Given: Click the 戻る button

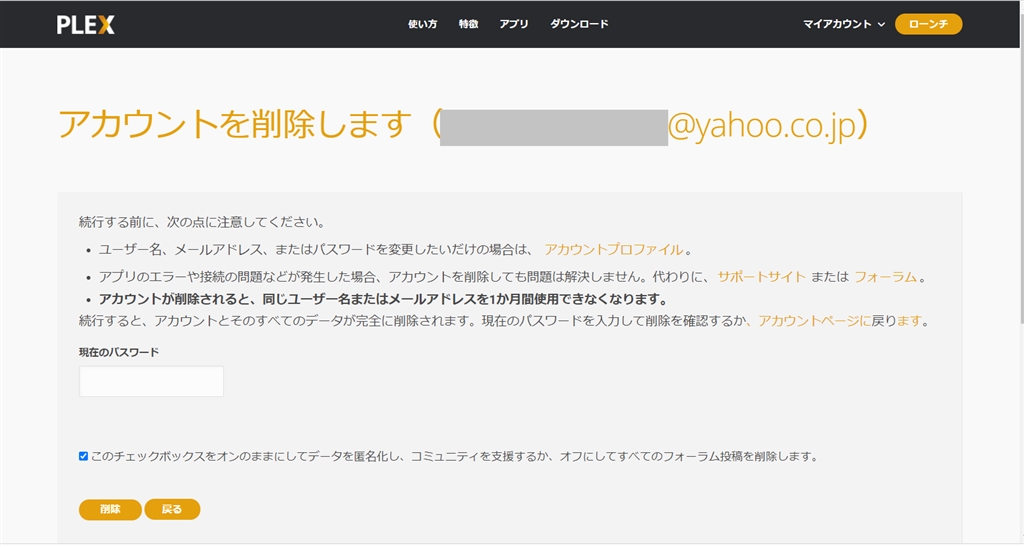Looking at the screenshot, I should tap(172, 509).
